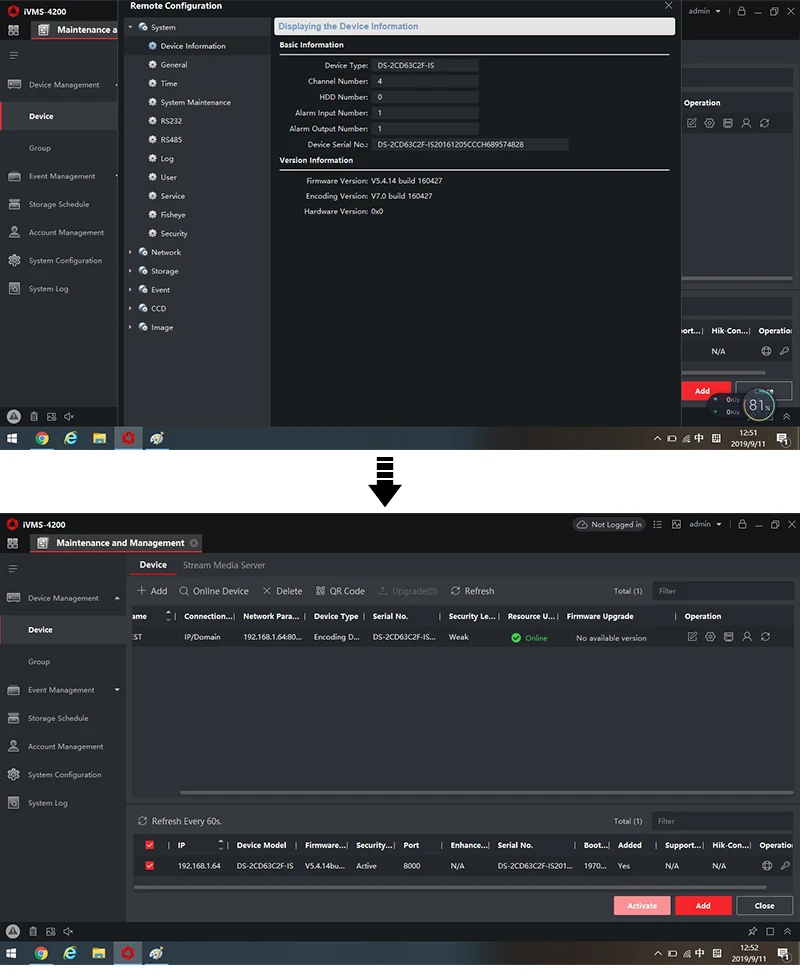Click the Delete toolbar button

282,591
